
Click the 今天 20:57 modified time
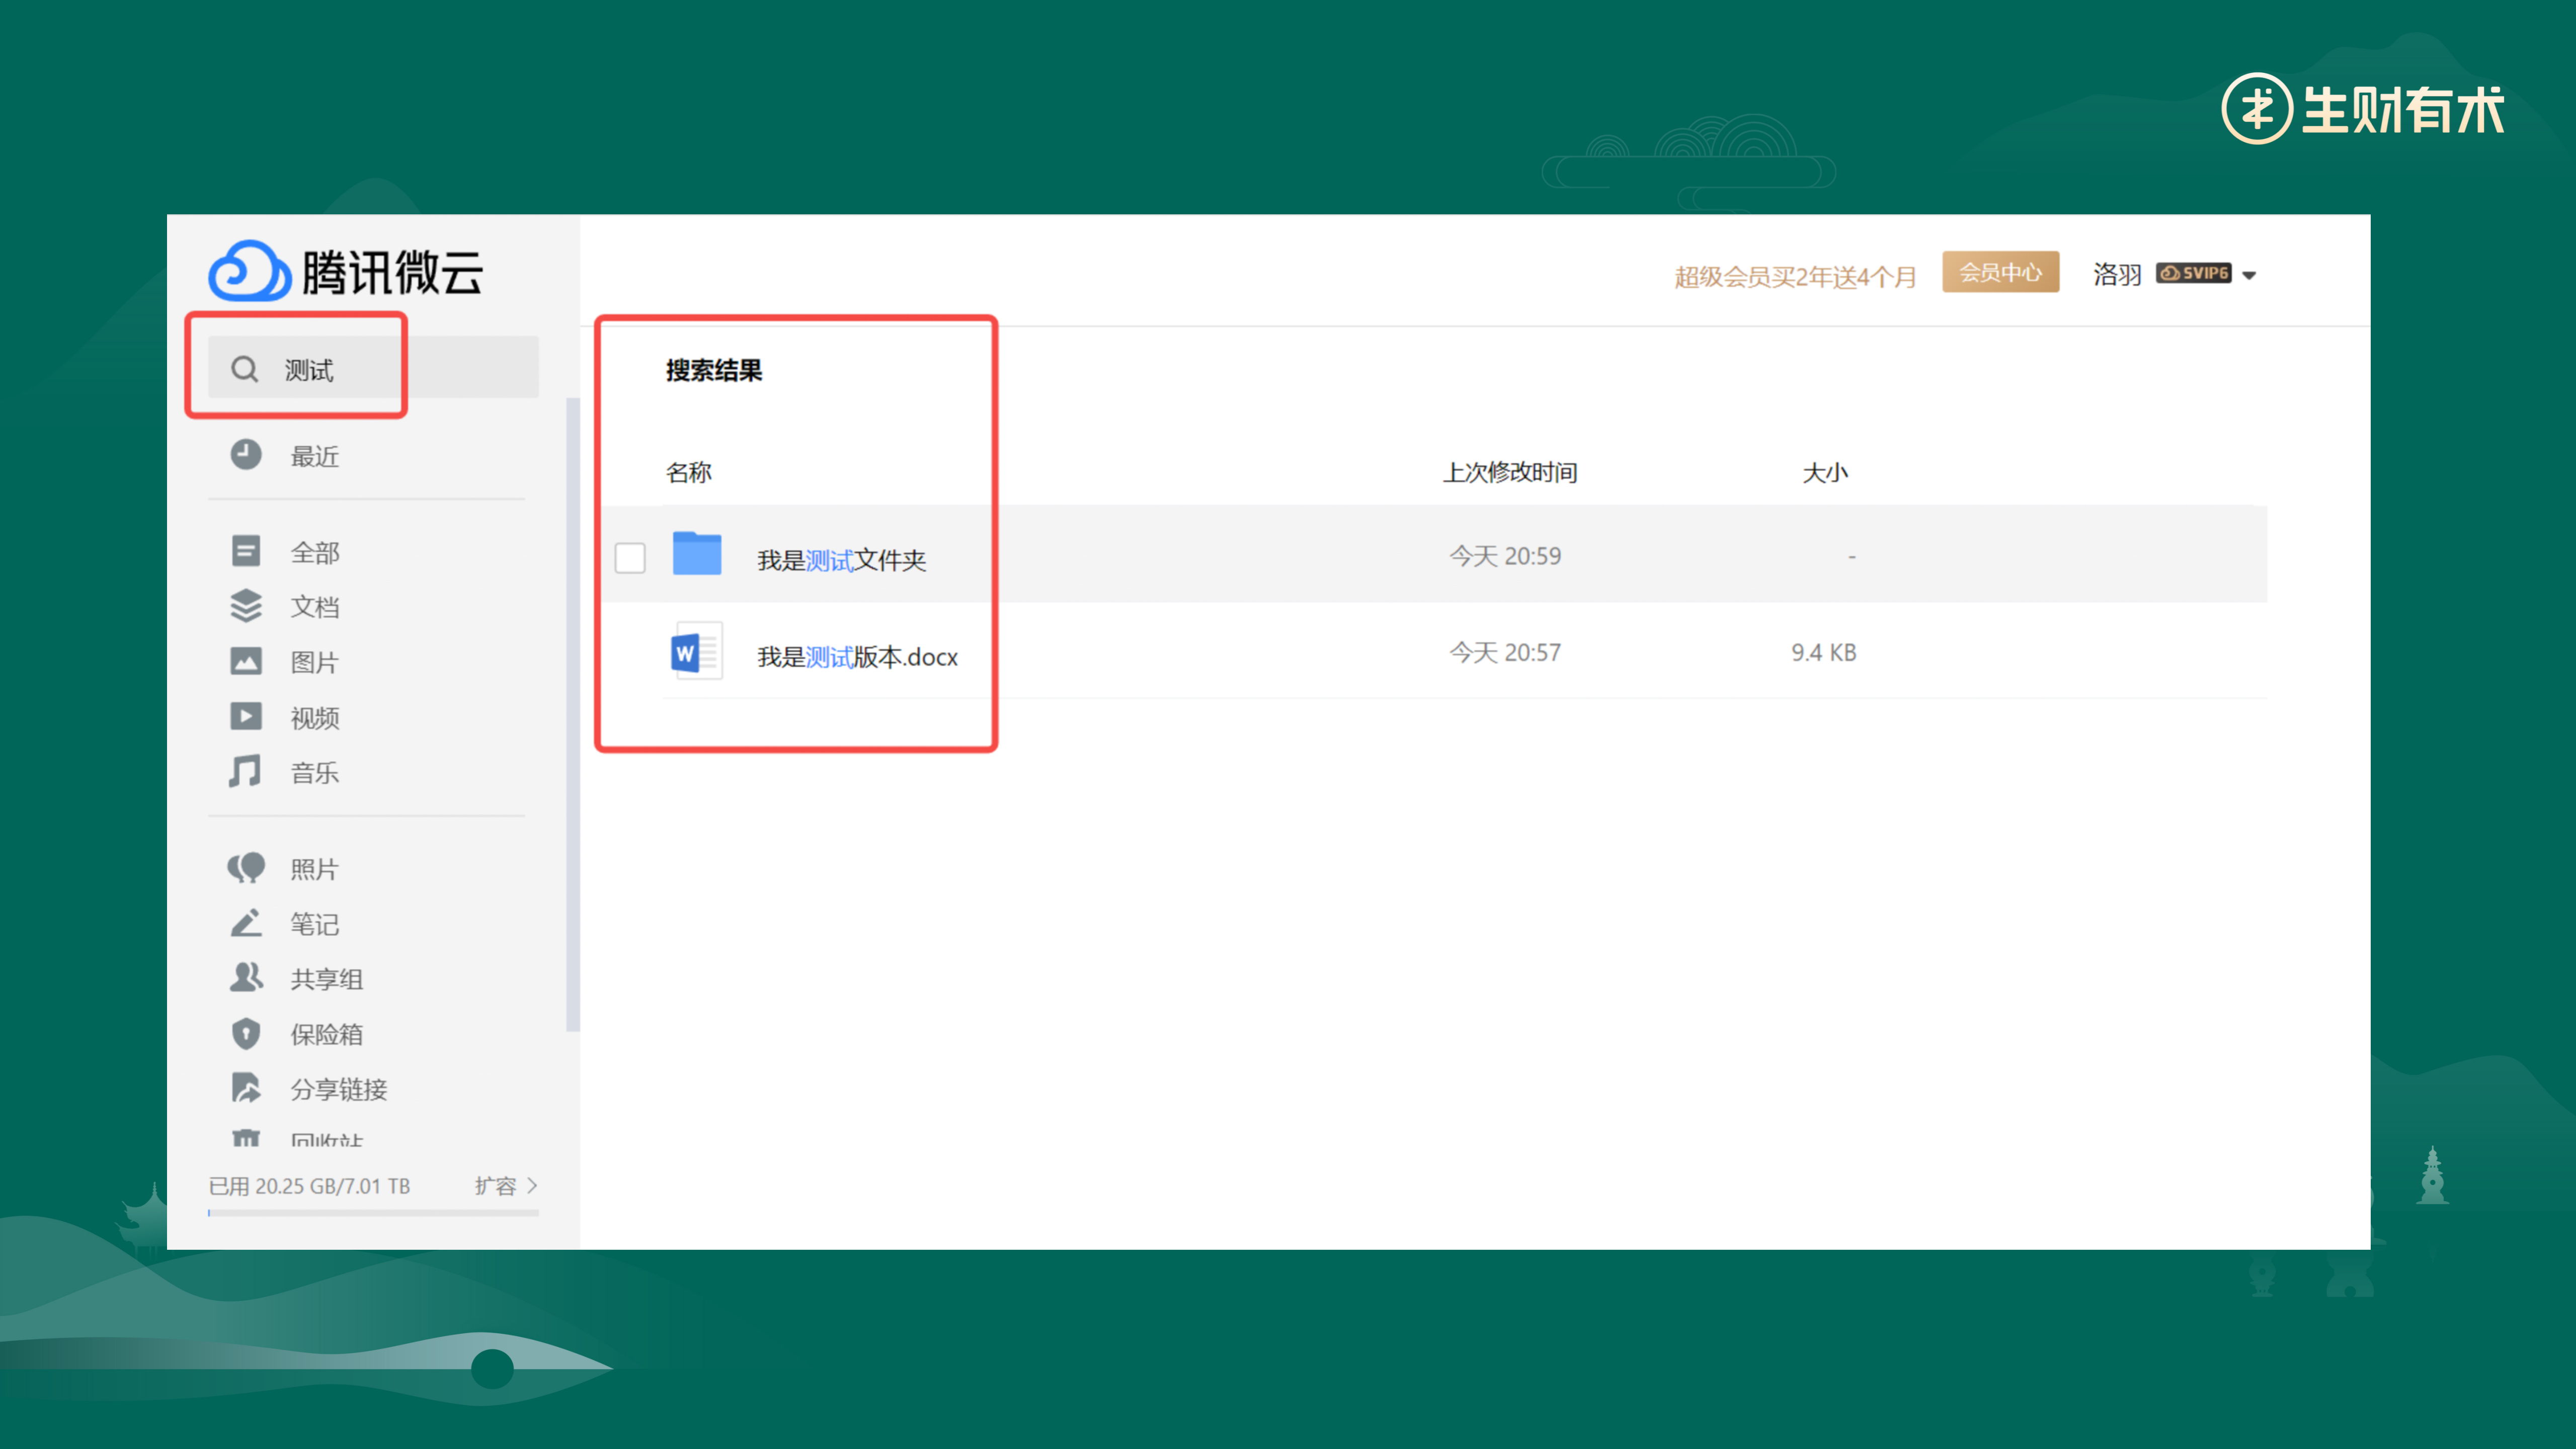(1505, 652)
